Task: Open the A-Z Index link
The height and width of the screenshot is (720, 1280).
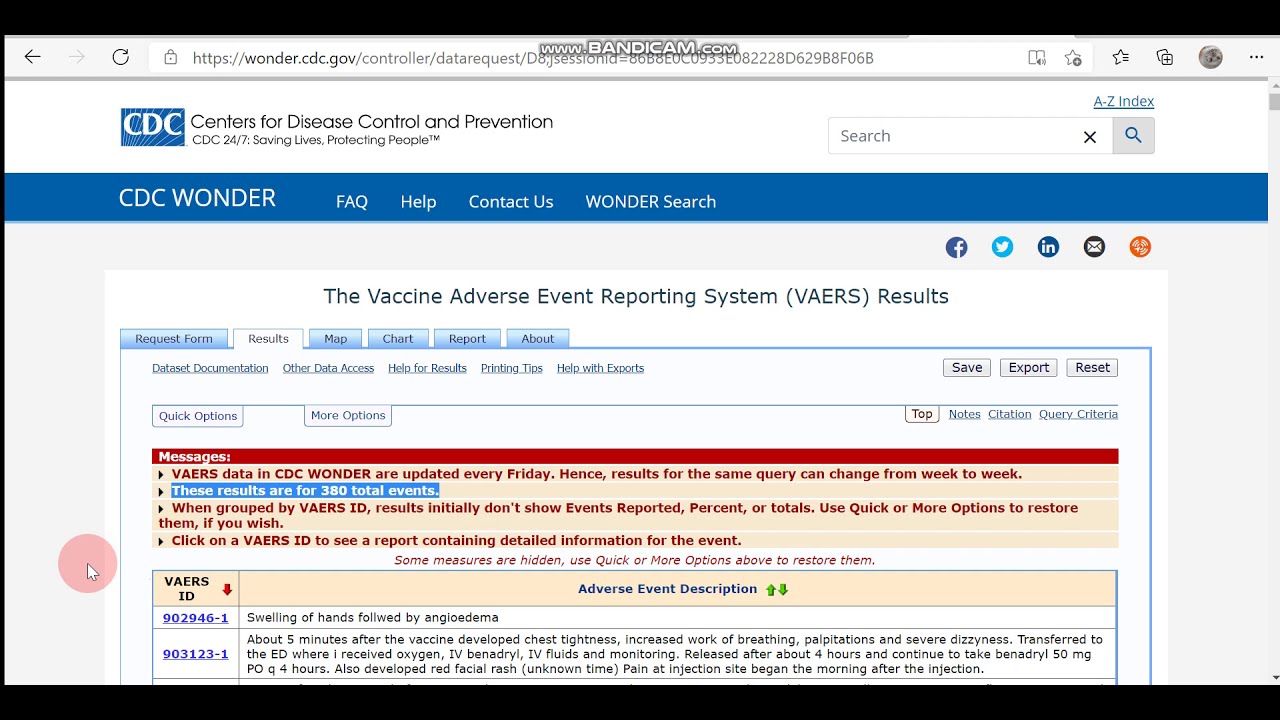Action: pos(1124,101)
